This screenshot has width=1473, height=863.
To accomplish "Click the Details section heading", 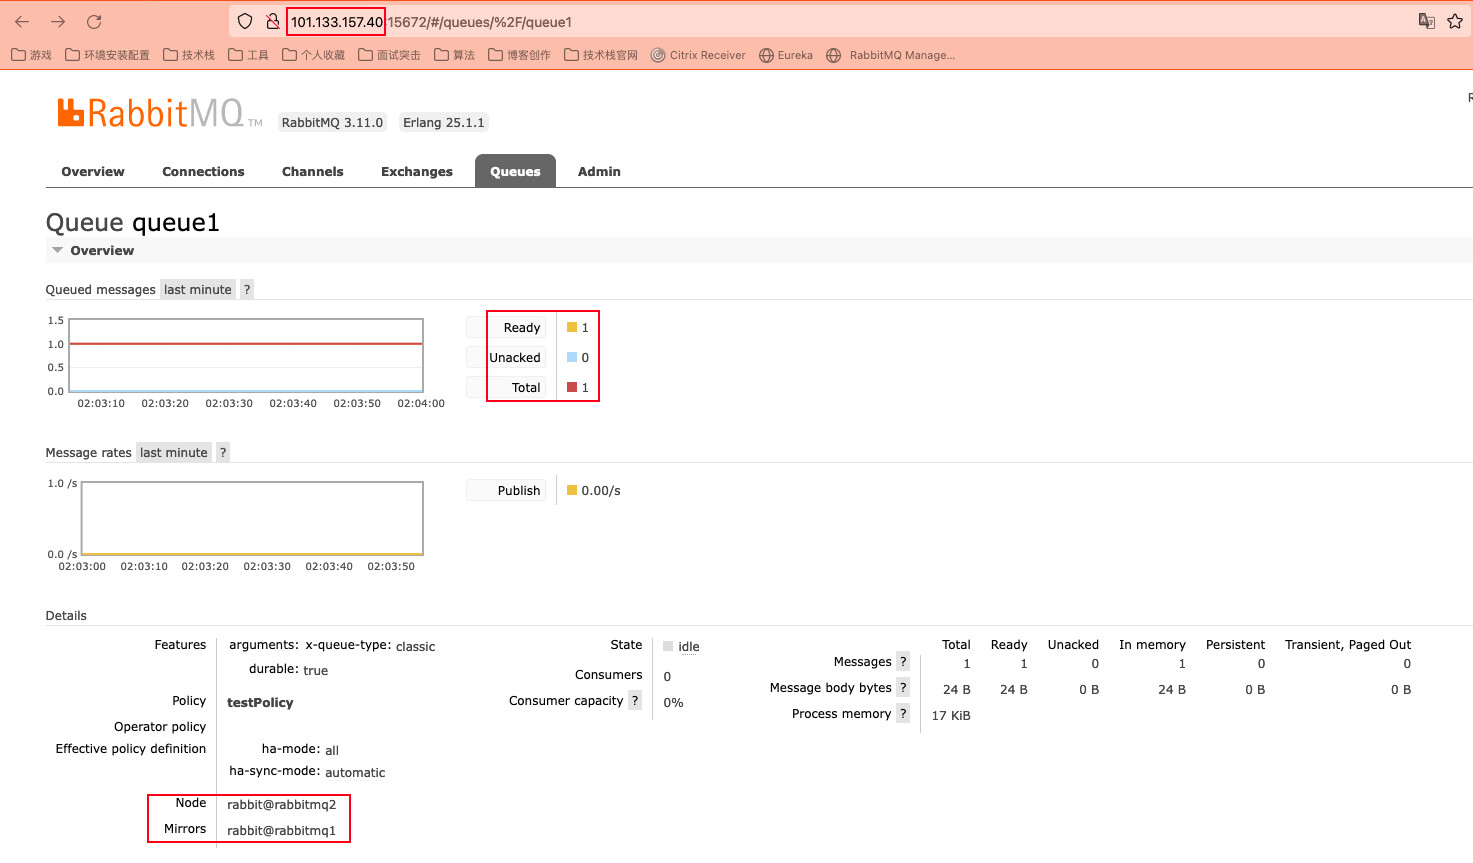I will click(x=66, y=615).
